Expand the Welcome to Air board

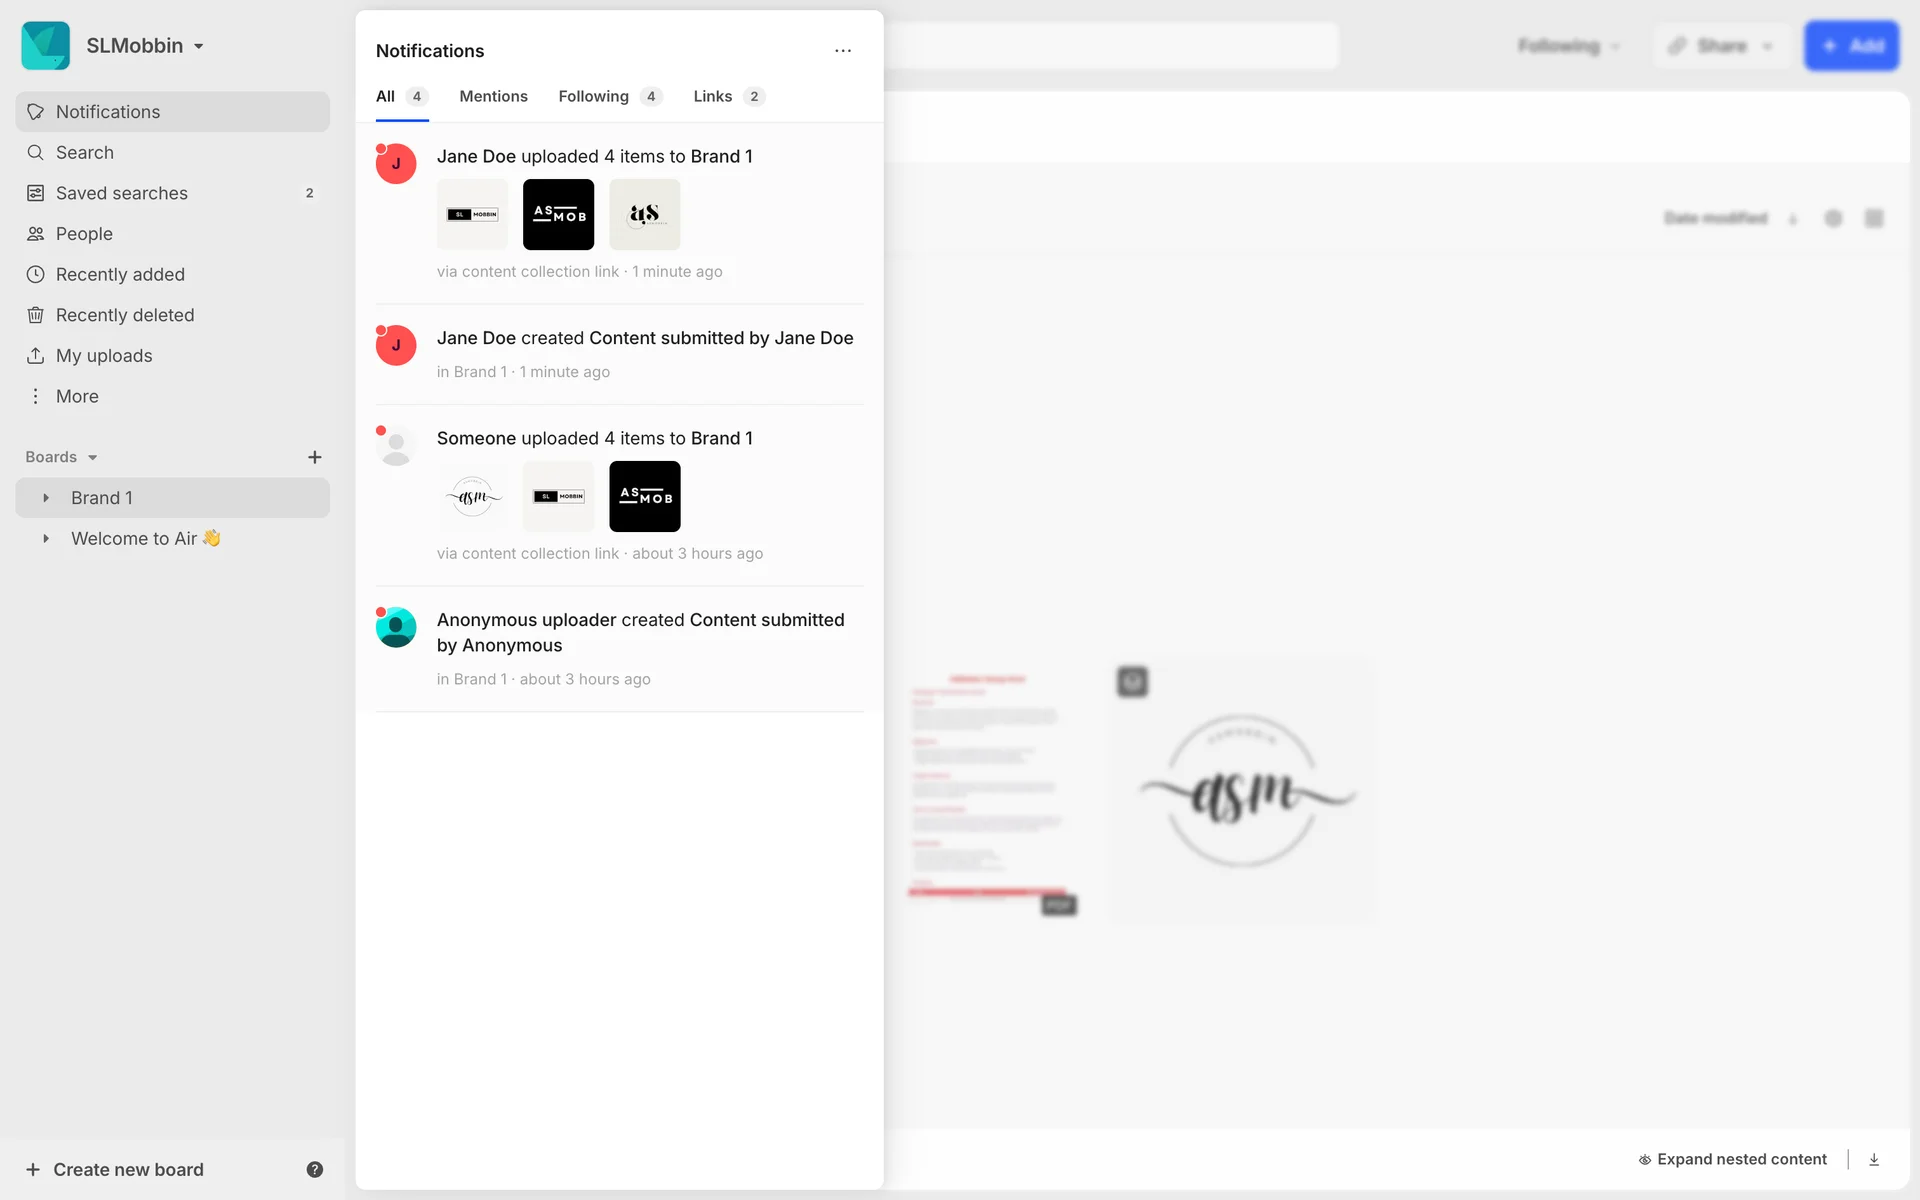pos(46,538)
